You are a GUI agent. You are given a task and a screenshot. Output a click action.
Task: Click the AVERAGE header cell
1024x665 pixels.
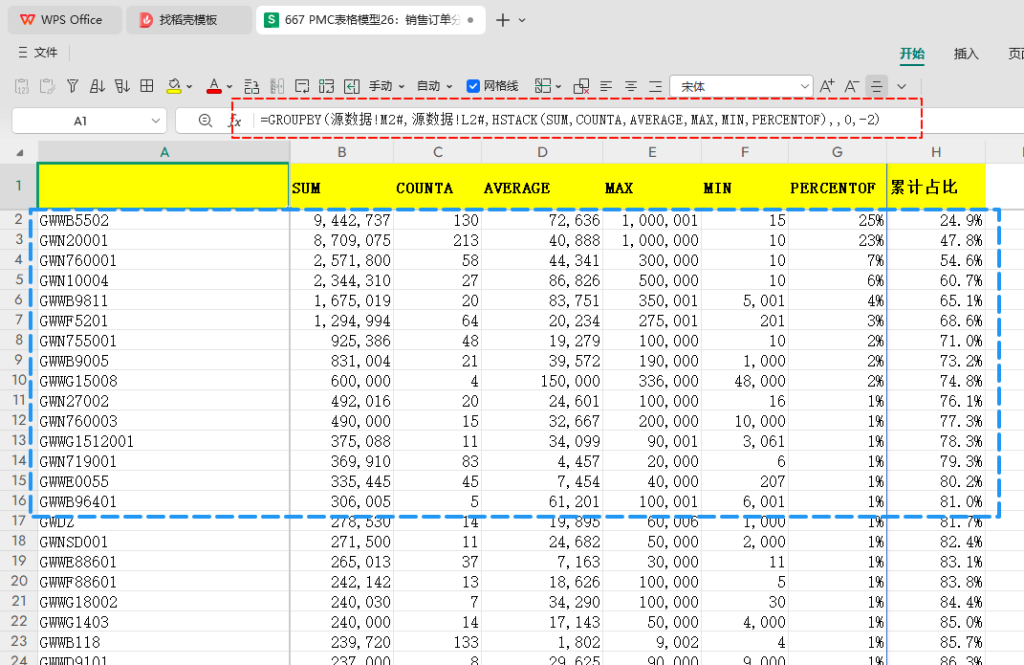(x=542, y=186)
